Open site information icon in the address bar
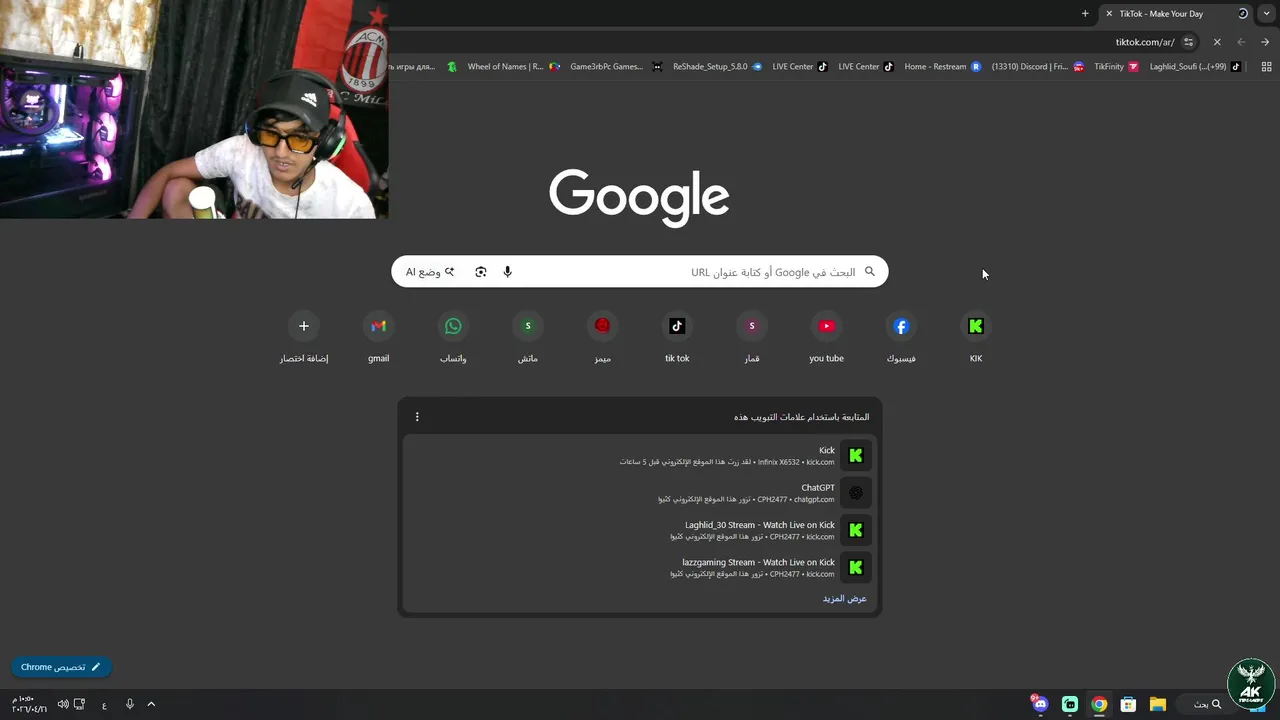 click(1188, 42)
